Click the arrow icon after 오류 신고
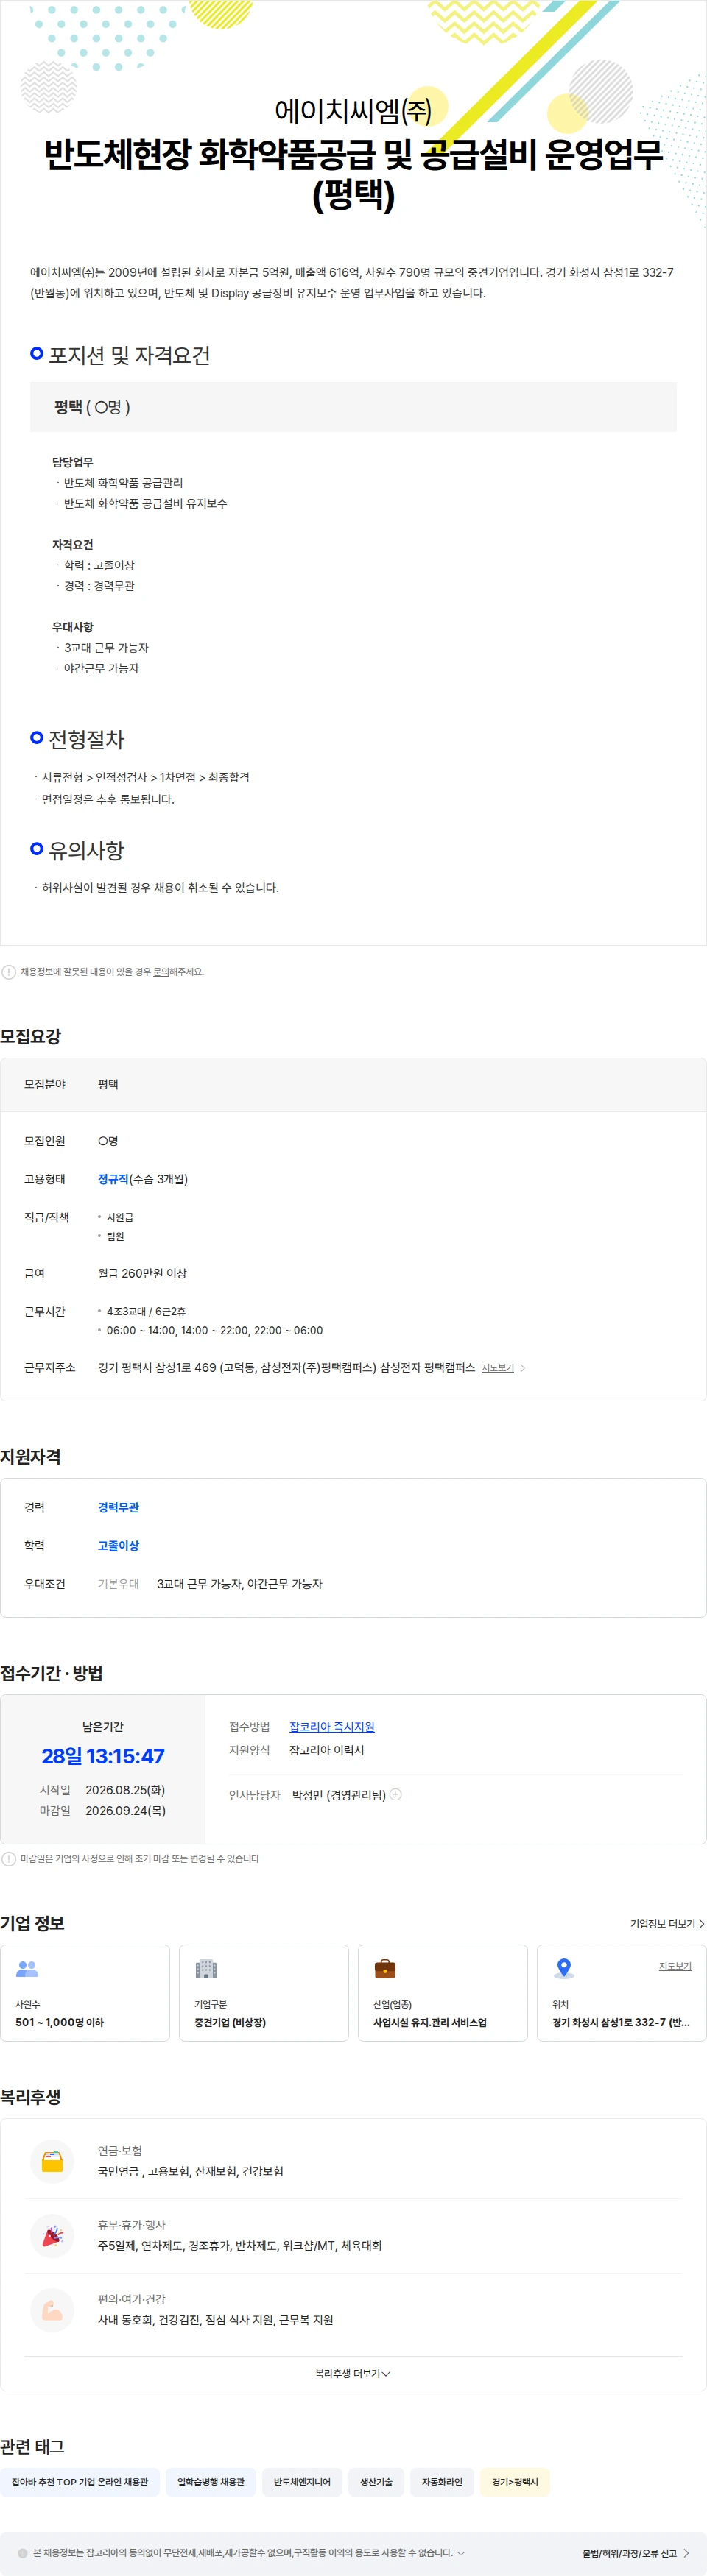Viewport: 707px width, 2576px height. pos(686,2553)
